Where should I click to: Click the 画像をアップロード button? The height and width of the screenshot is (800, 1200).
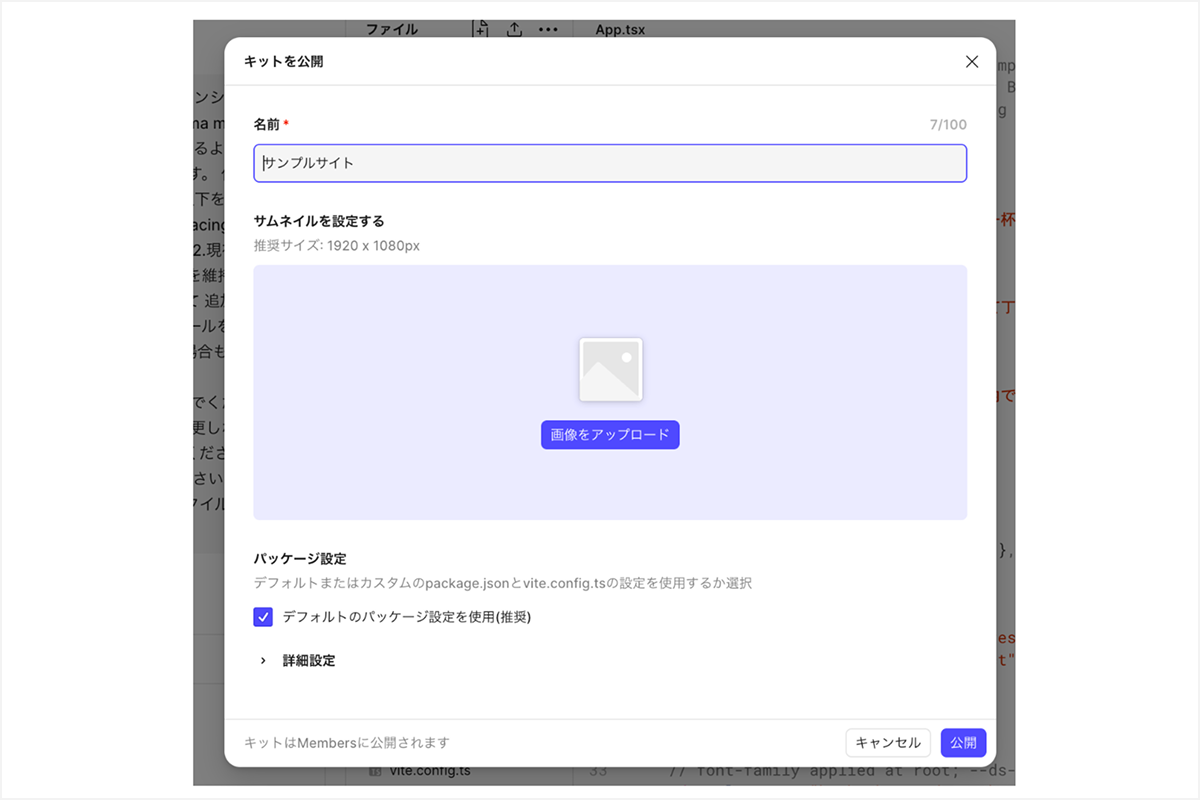(610, 435)
